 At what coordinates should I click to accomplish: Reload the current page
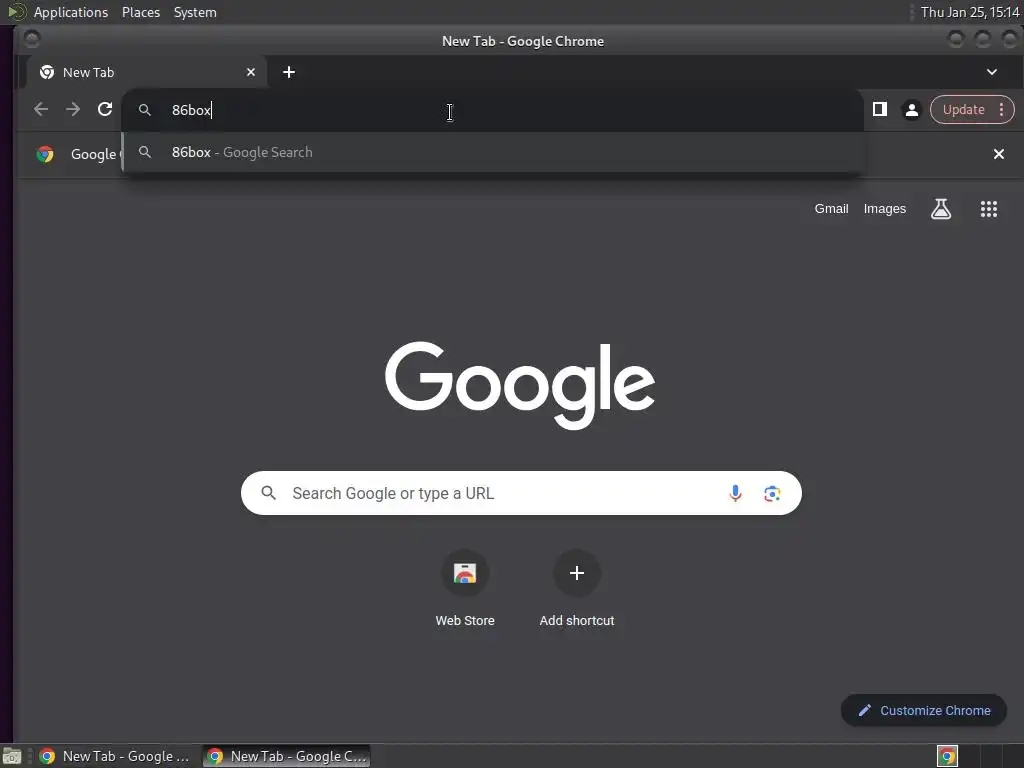click(x=104, y=109)
